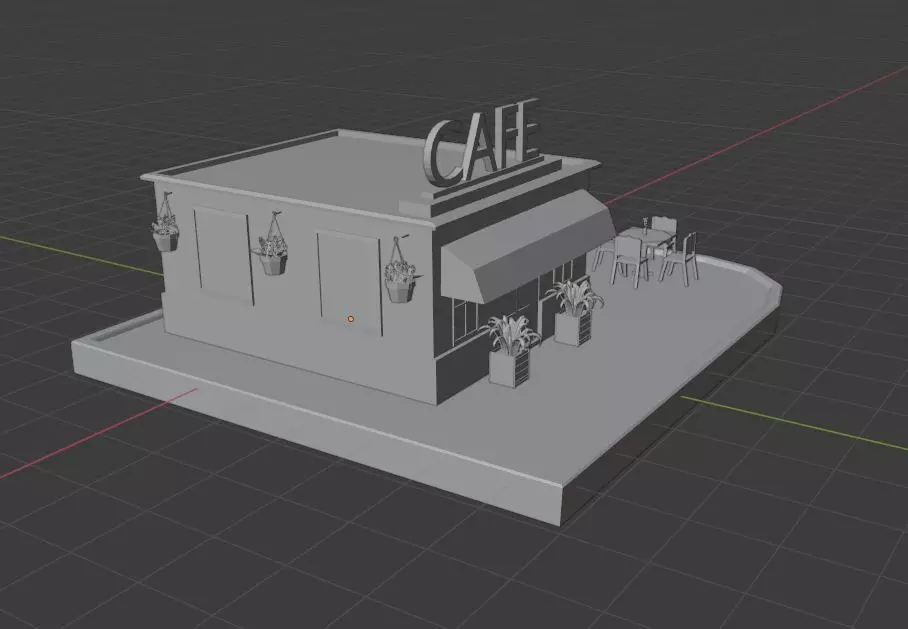Image resolution: width=908 pixels, height=629 pixels.
Task: Select the rightmost patio chair
Action: (681, 259)
